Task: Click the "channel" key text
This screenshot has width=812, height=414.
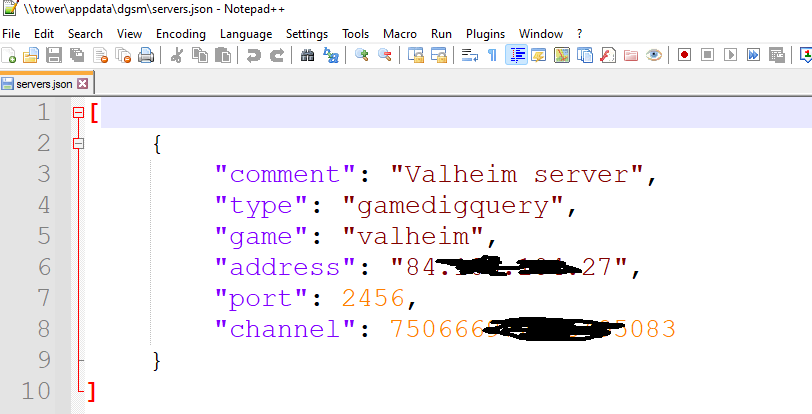Action: pyautogui.click(x=286, y=330)
